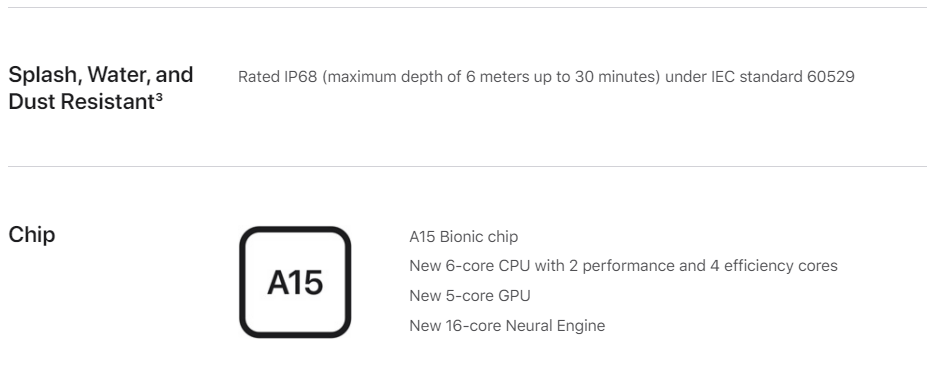Click the word "IP68" in the rating line
This screenshot has height=383, width=939.
[301, 77]
